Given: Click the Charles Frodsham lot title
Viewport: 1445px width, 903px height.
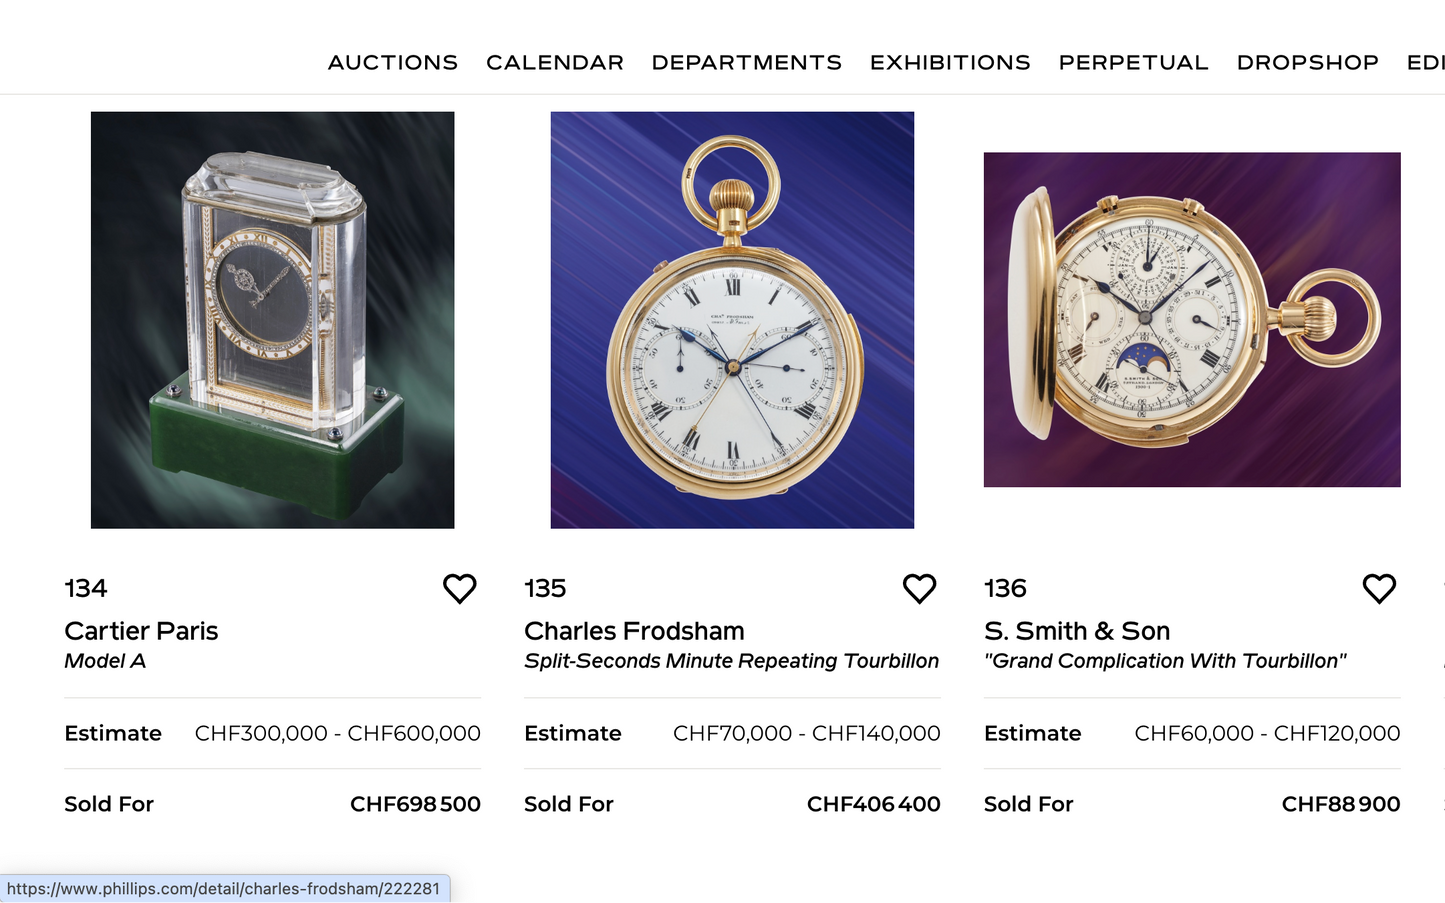Looking at the screenshot, I should click(634, 631).
